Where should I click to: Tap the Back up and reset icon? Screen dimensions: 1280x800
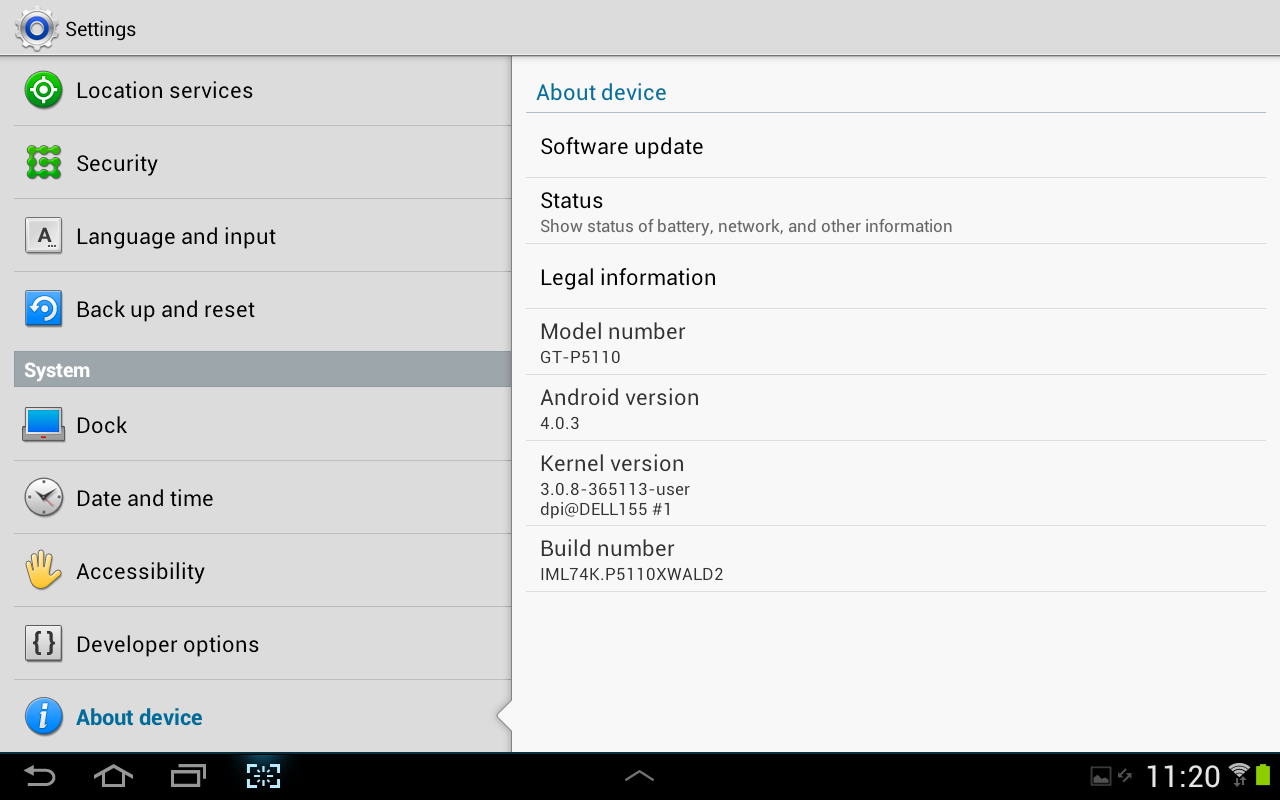pyautogui.click(x=43, y=309)
